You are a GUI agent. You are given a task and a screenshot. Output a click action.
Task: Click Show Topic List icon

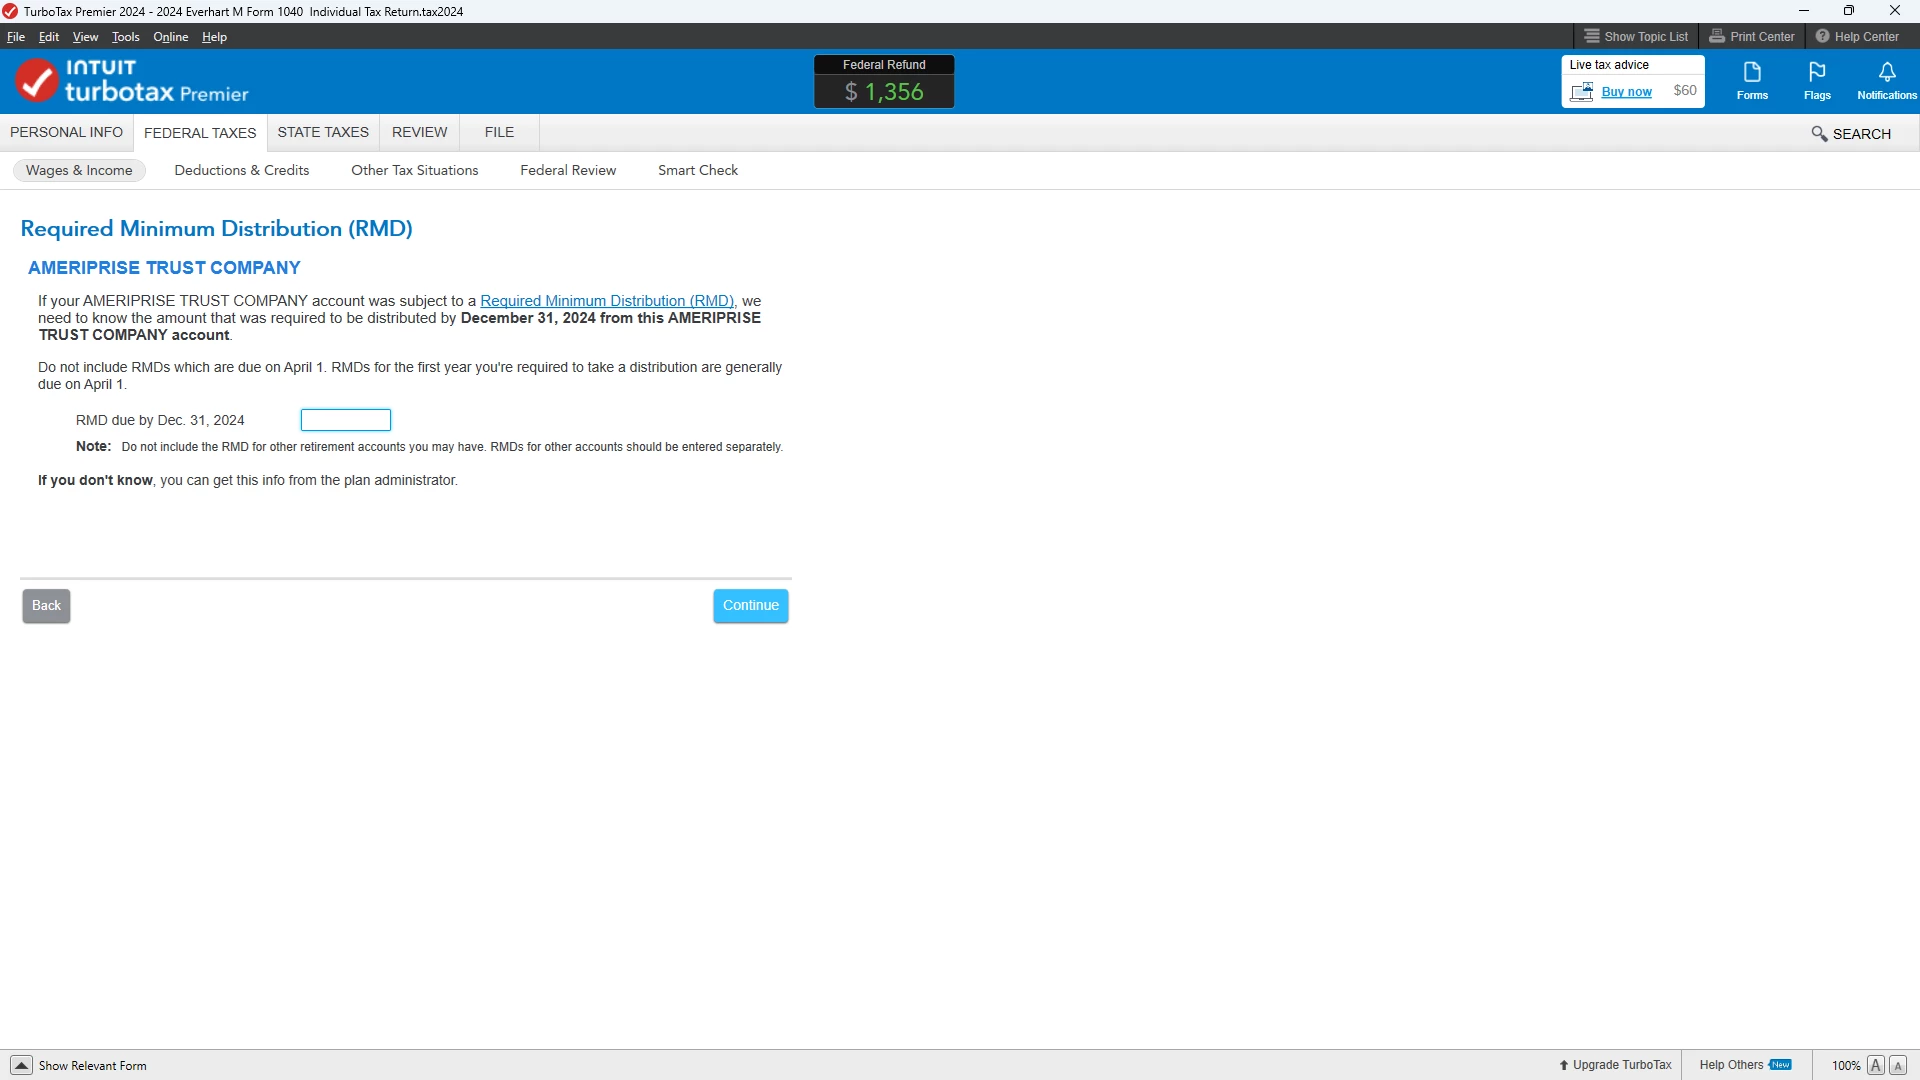click(x=1592, y=36)
